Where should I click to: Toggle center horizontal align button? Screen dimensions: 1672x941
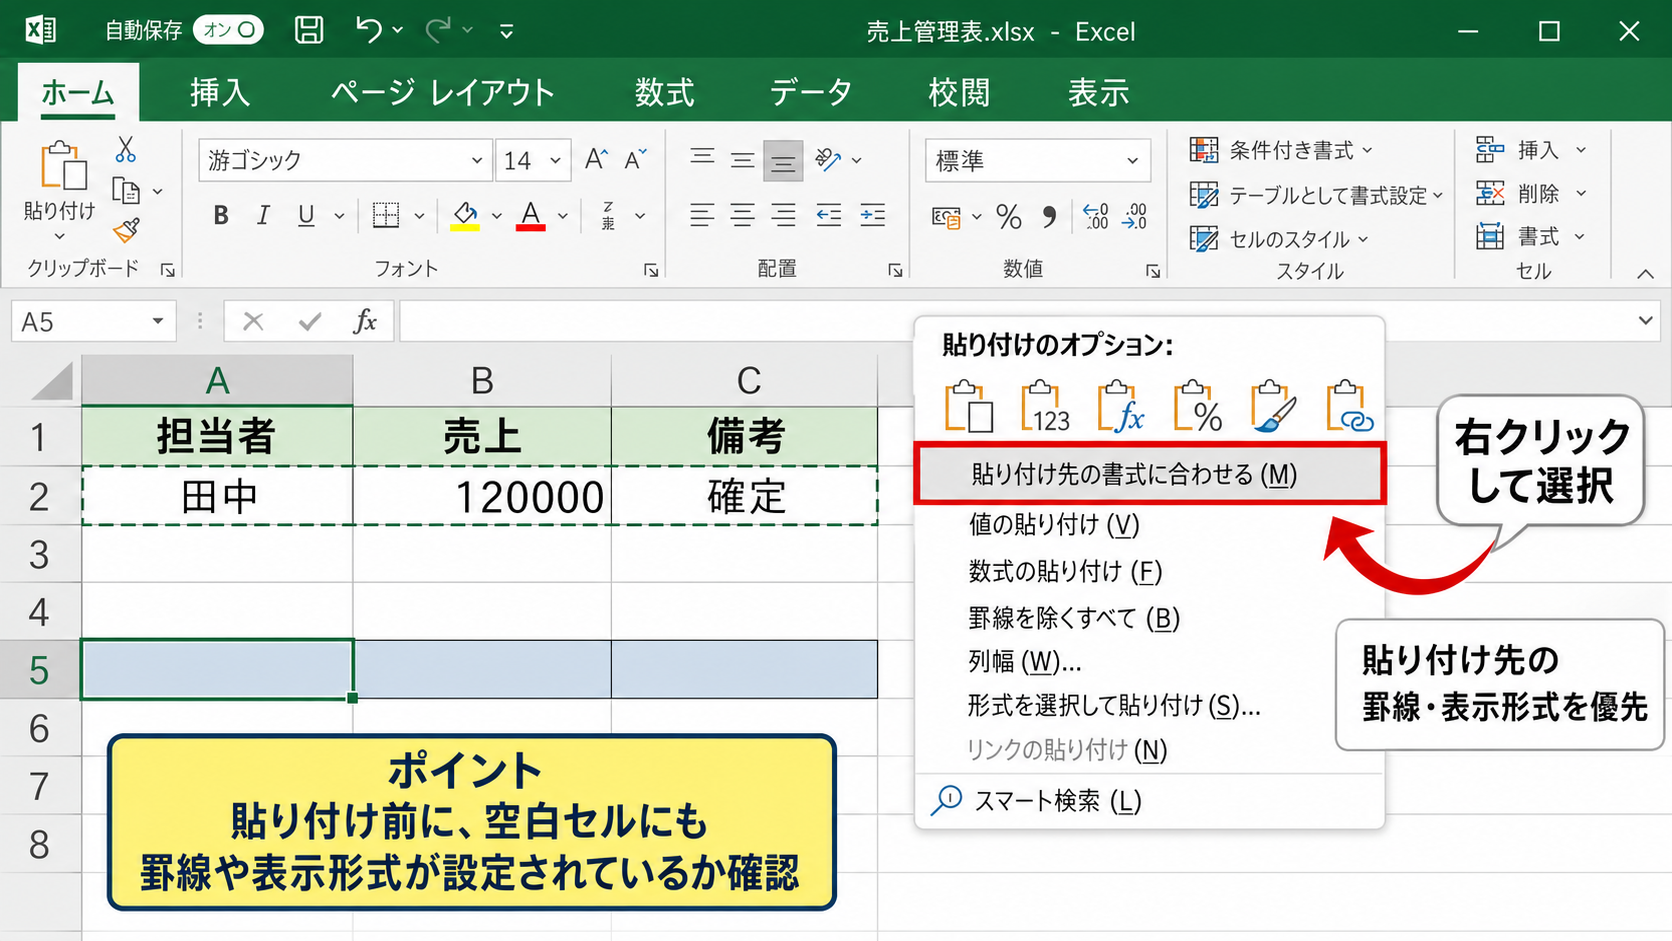(742, 215)
